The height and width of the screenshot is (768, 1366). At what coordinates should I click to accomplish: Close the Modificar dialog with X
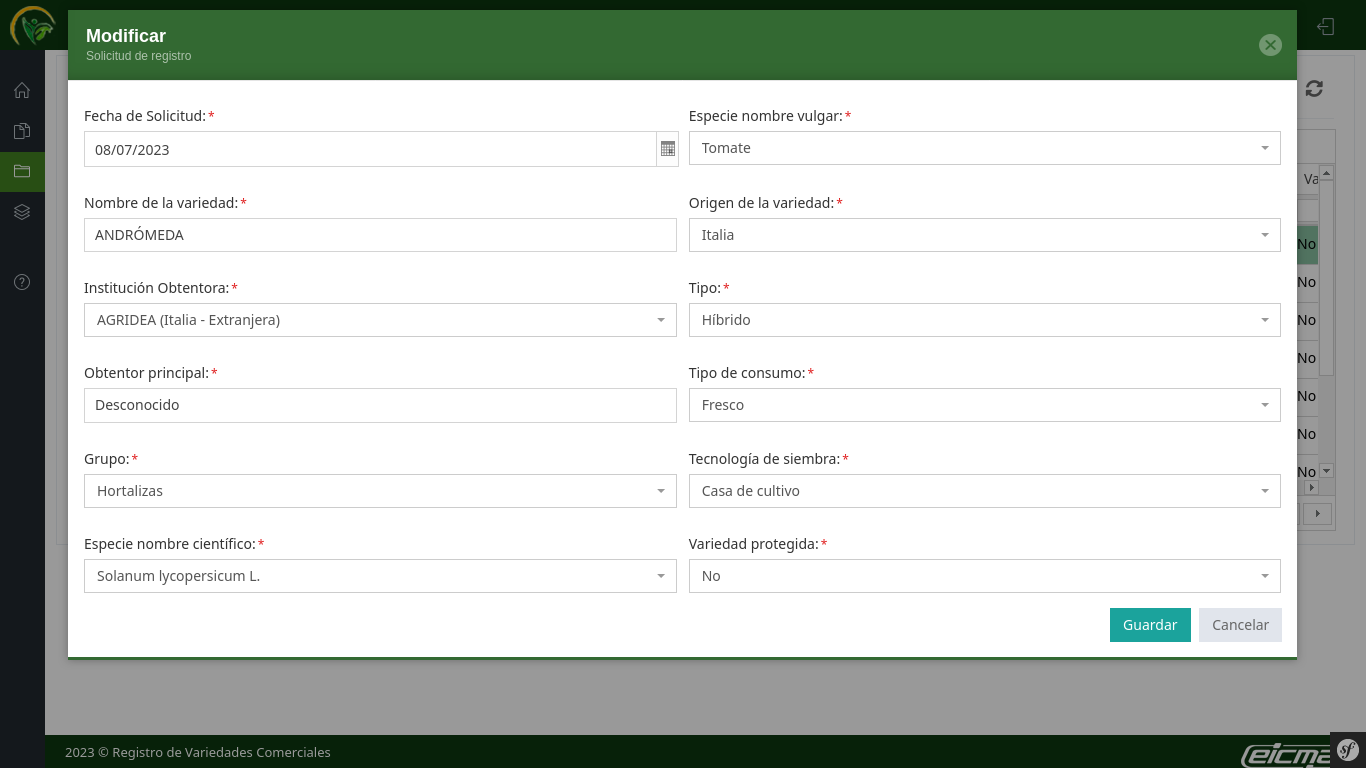(x=1270, y=45)
